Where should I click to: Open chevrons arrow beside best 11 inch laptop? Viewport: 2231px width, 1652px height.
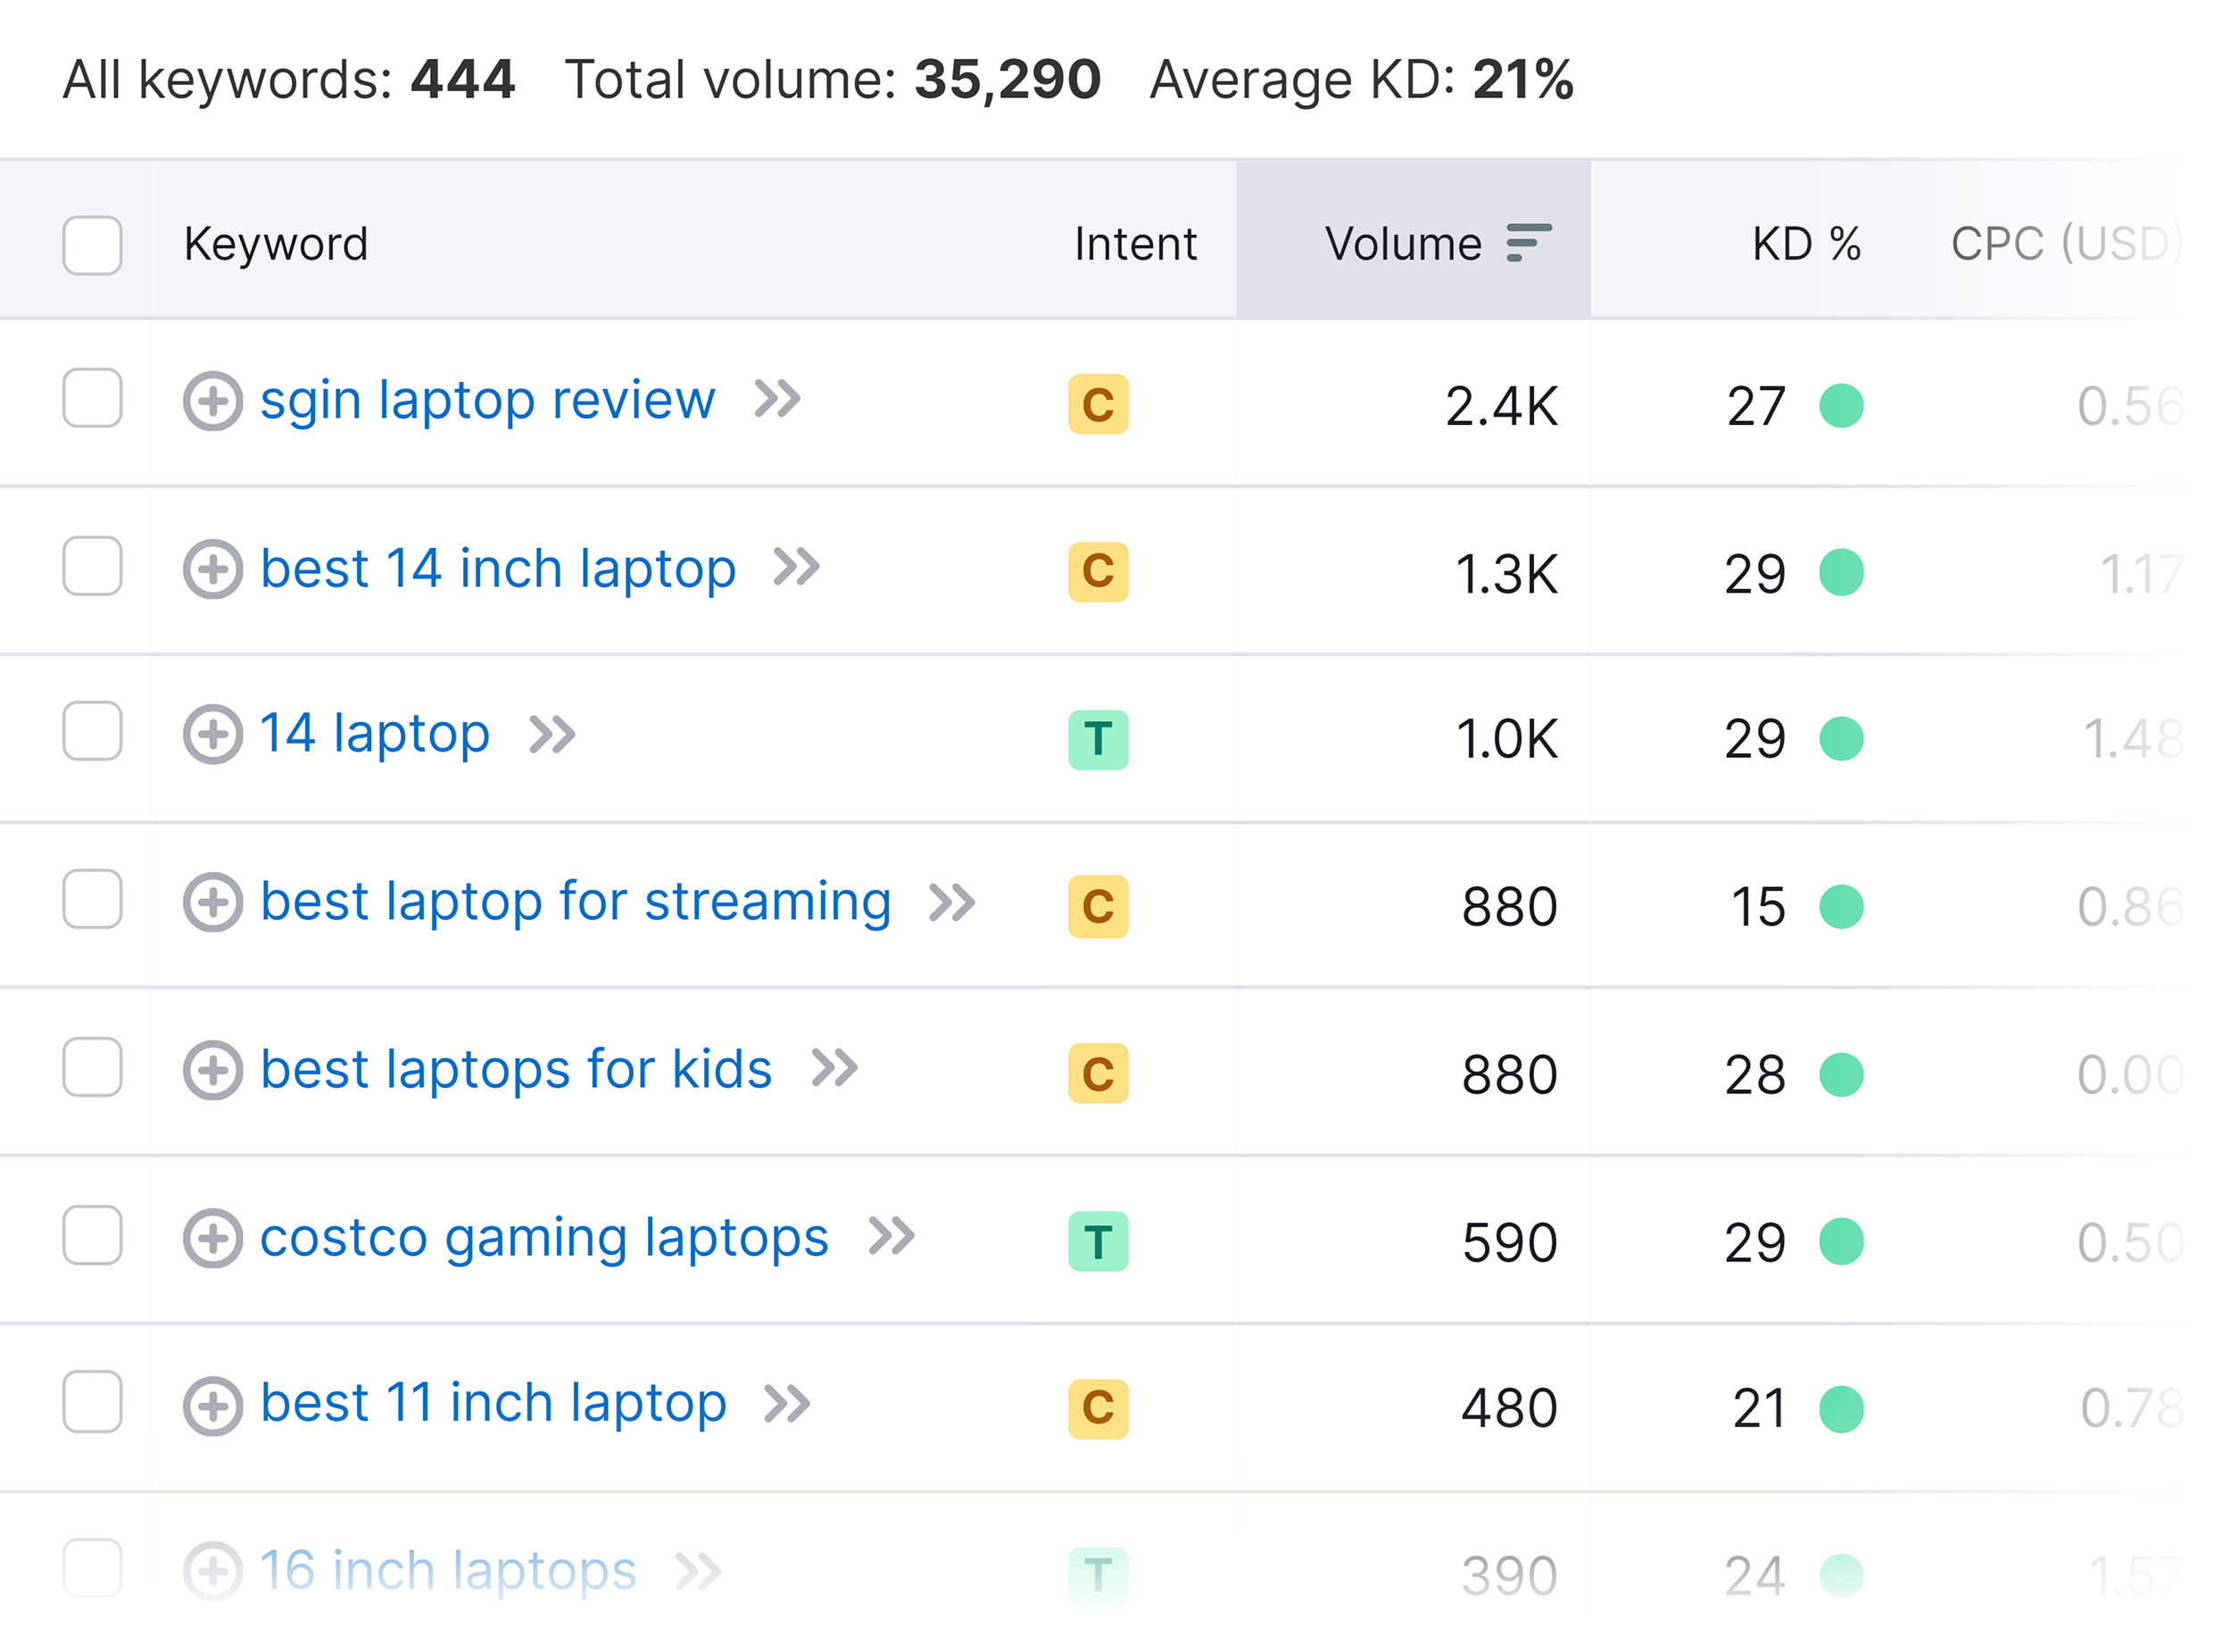[x=787, y=1404]
